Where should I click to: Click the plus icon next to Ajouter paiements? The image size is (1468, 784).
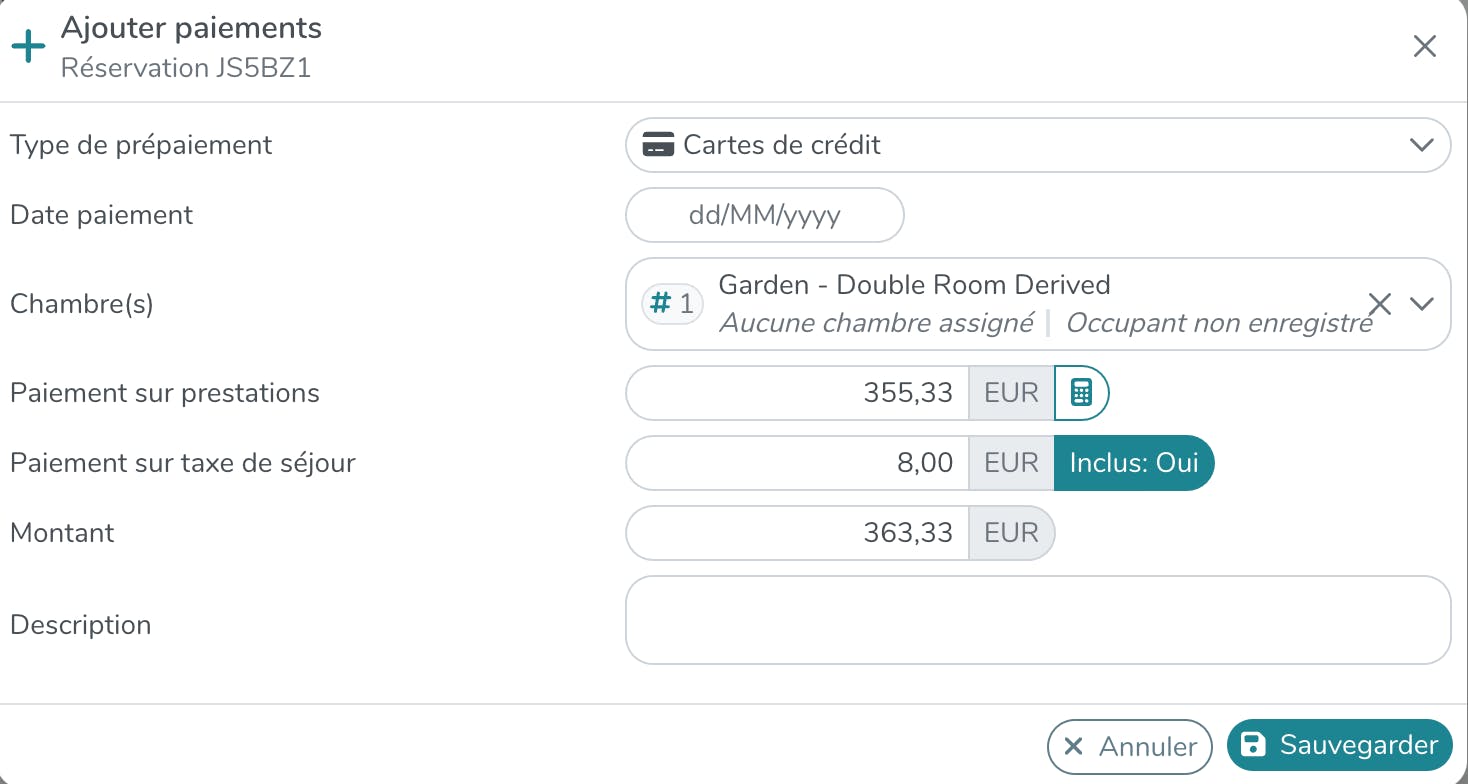pyautogui.click(x=28, y=47)
